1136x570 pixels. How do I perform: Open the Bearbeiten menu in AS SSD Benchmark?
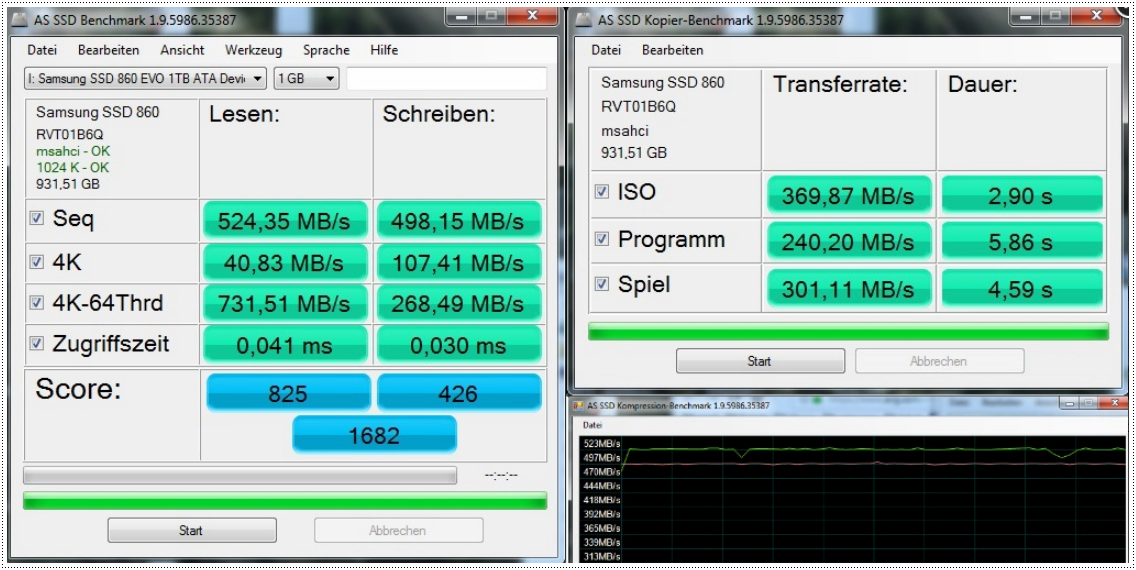(x=109, y=50)
